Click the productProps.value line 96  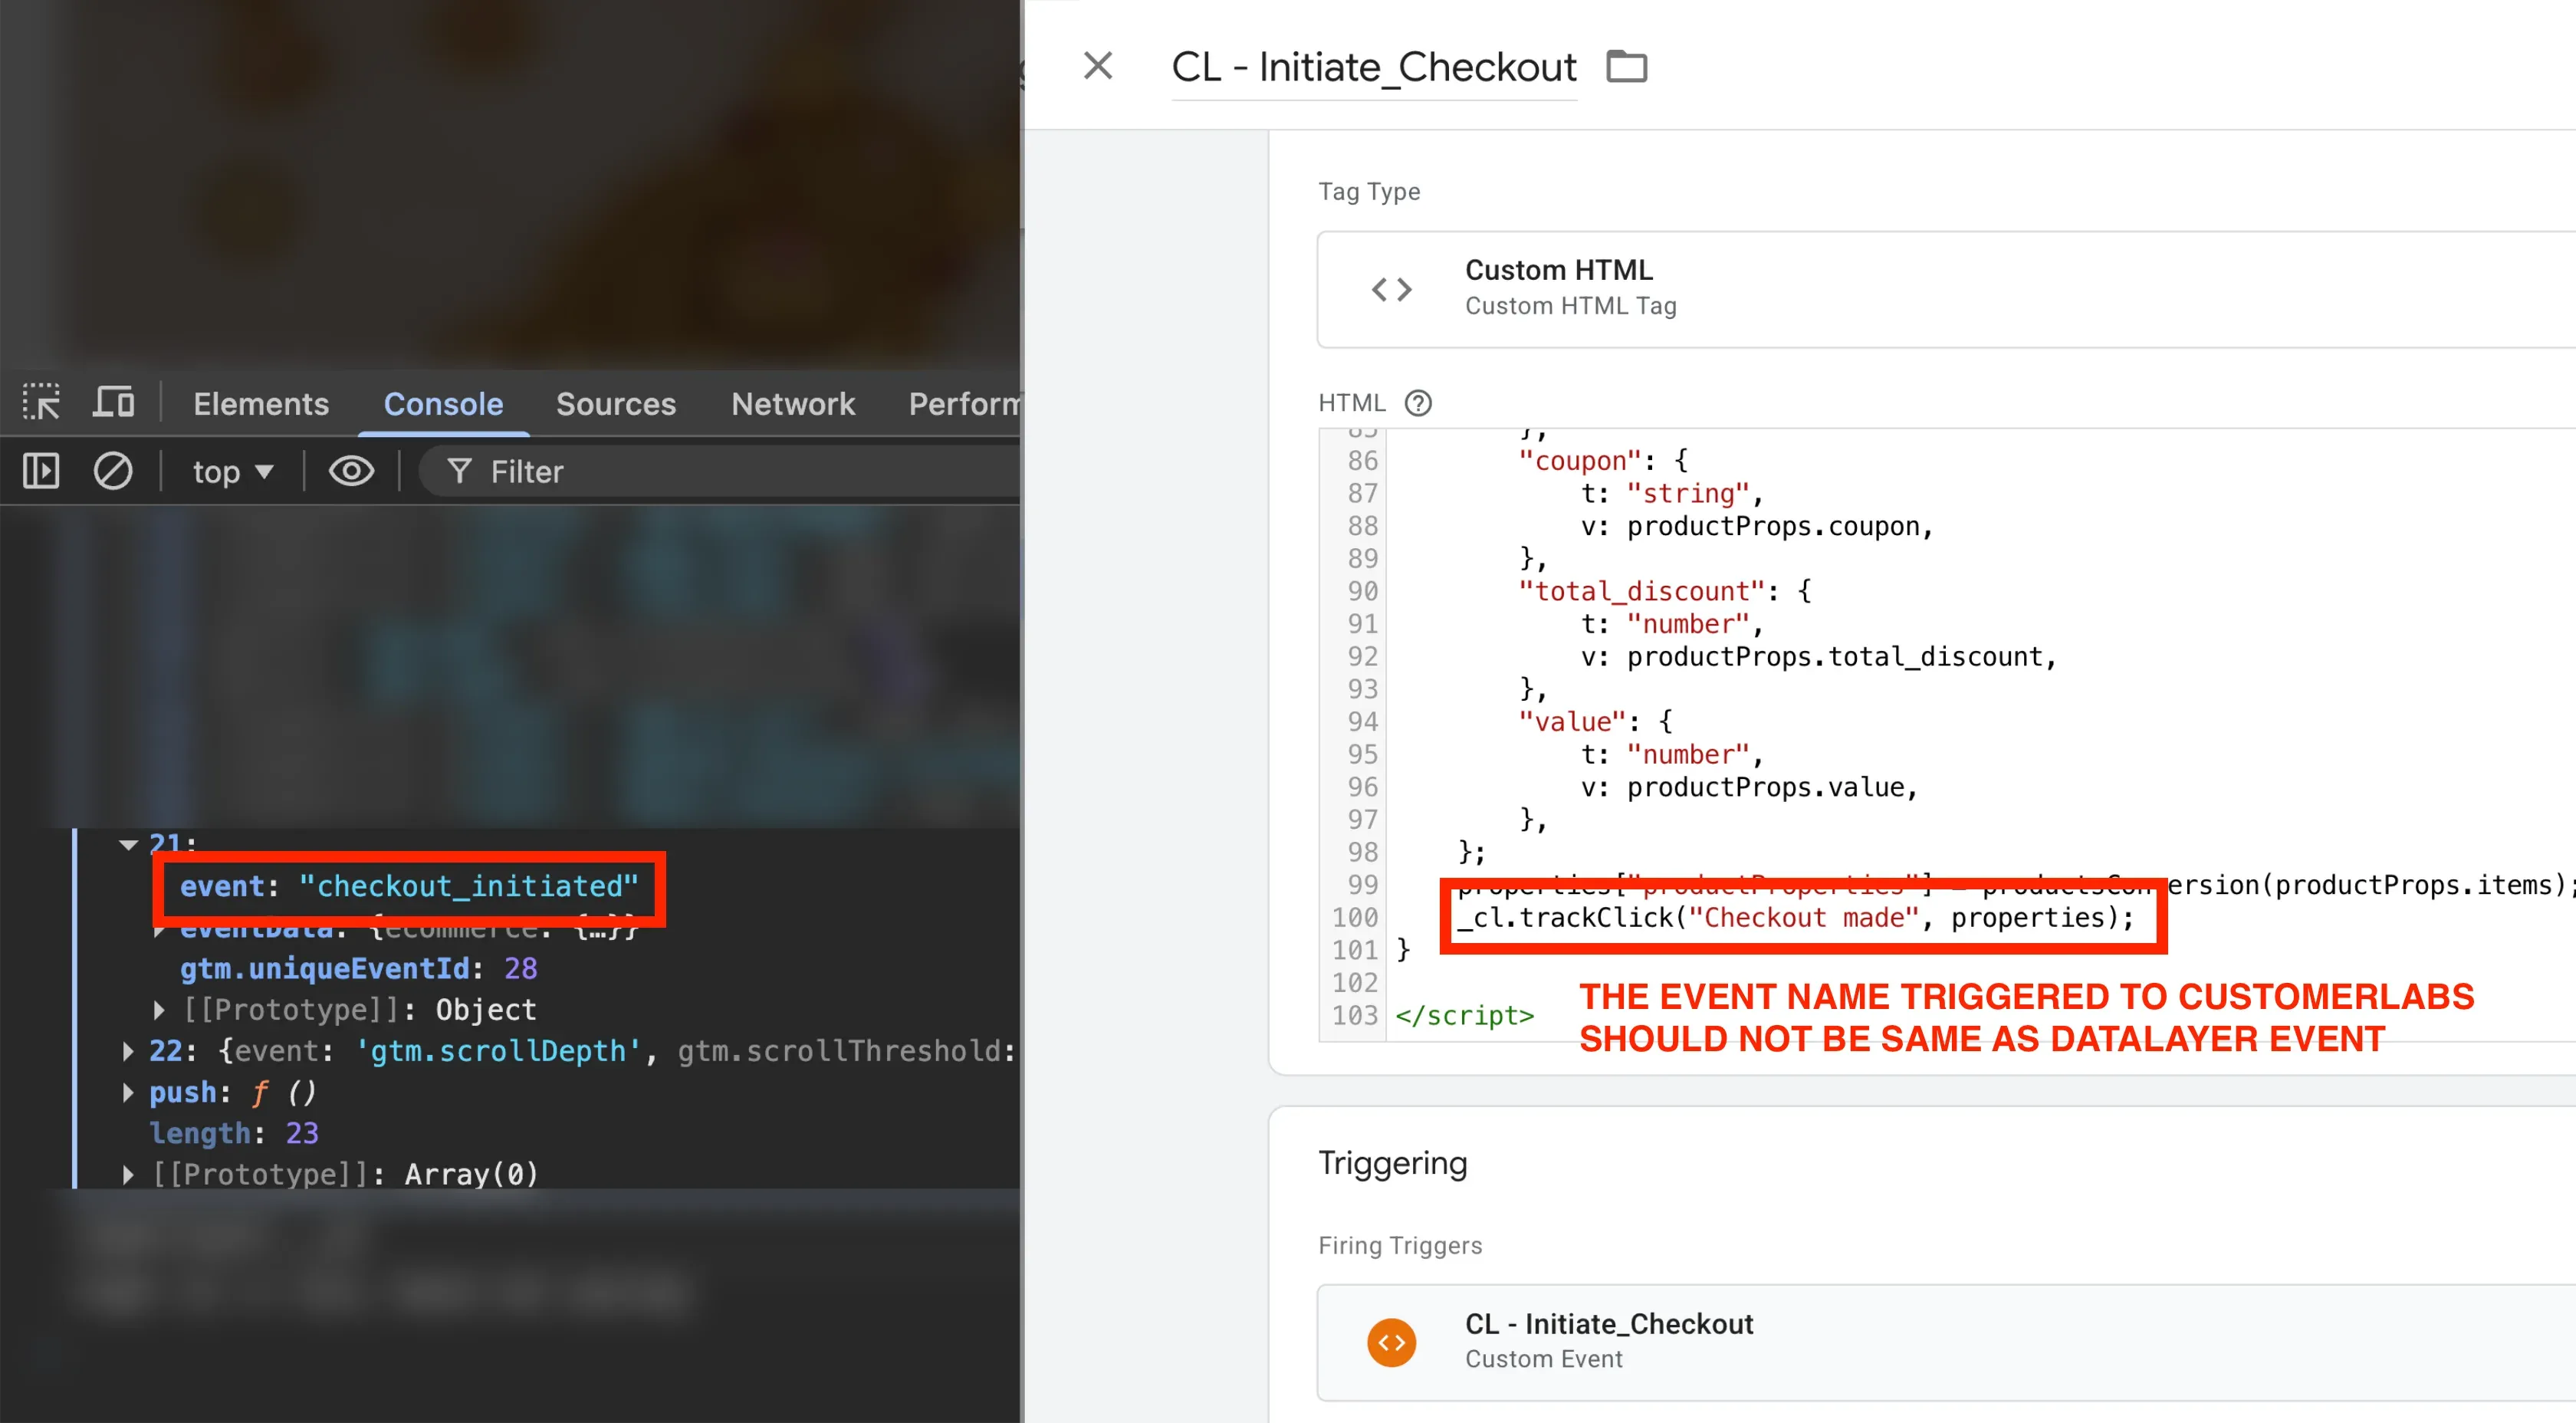(x=1749, y=787)
